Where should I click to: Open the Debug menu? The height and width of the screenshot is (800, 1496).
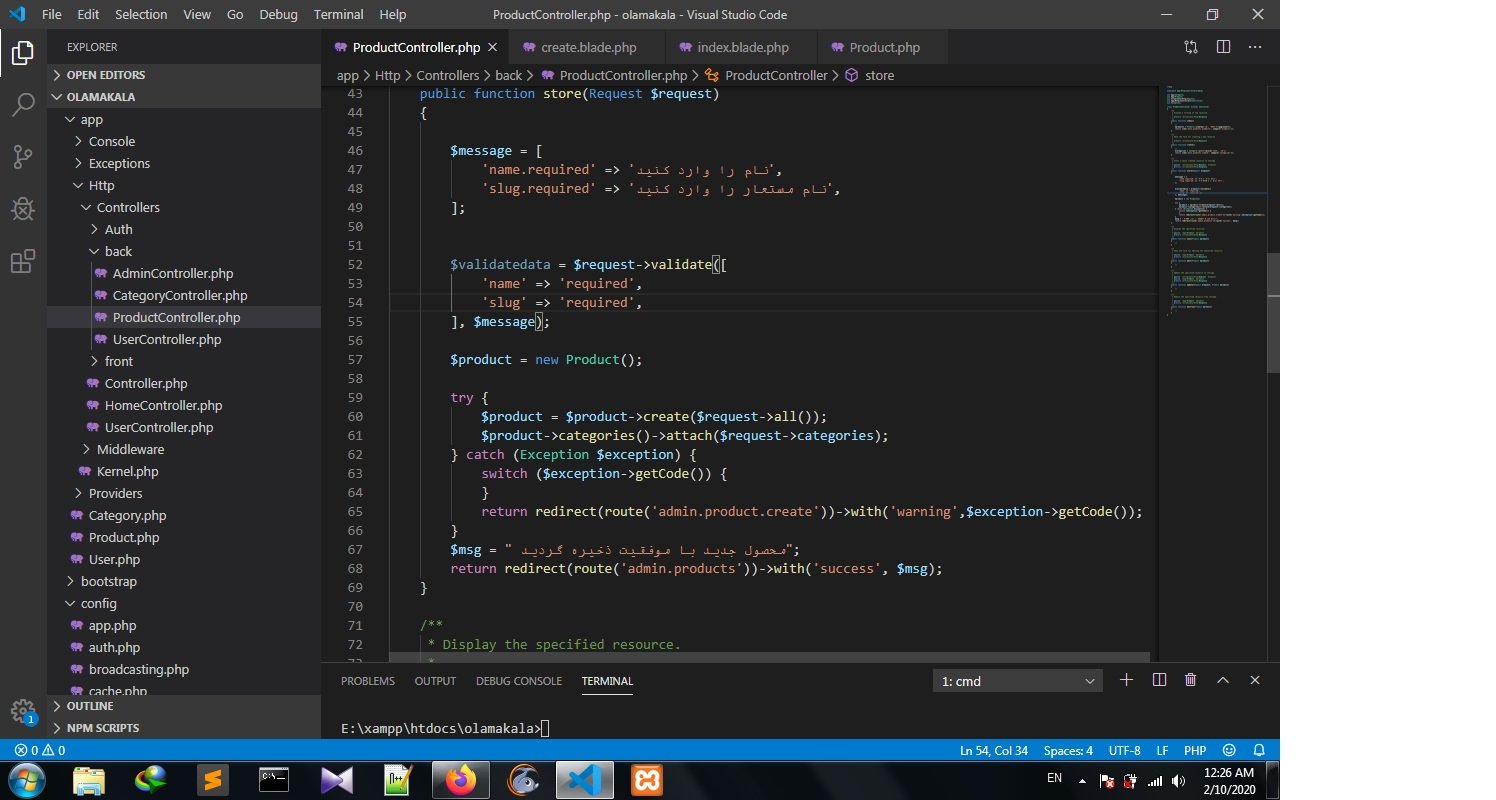point(278,15)
